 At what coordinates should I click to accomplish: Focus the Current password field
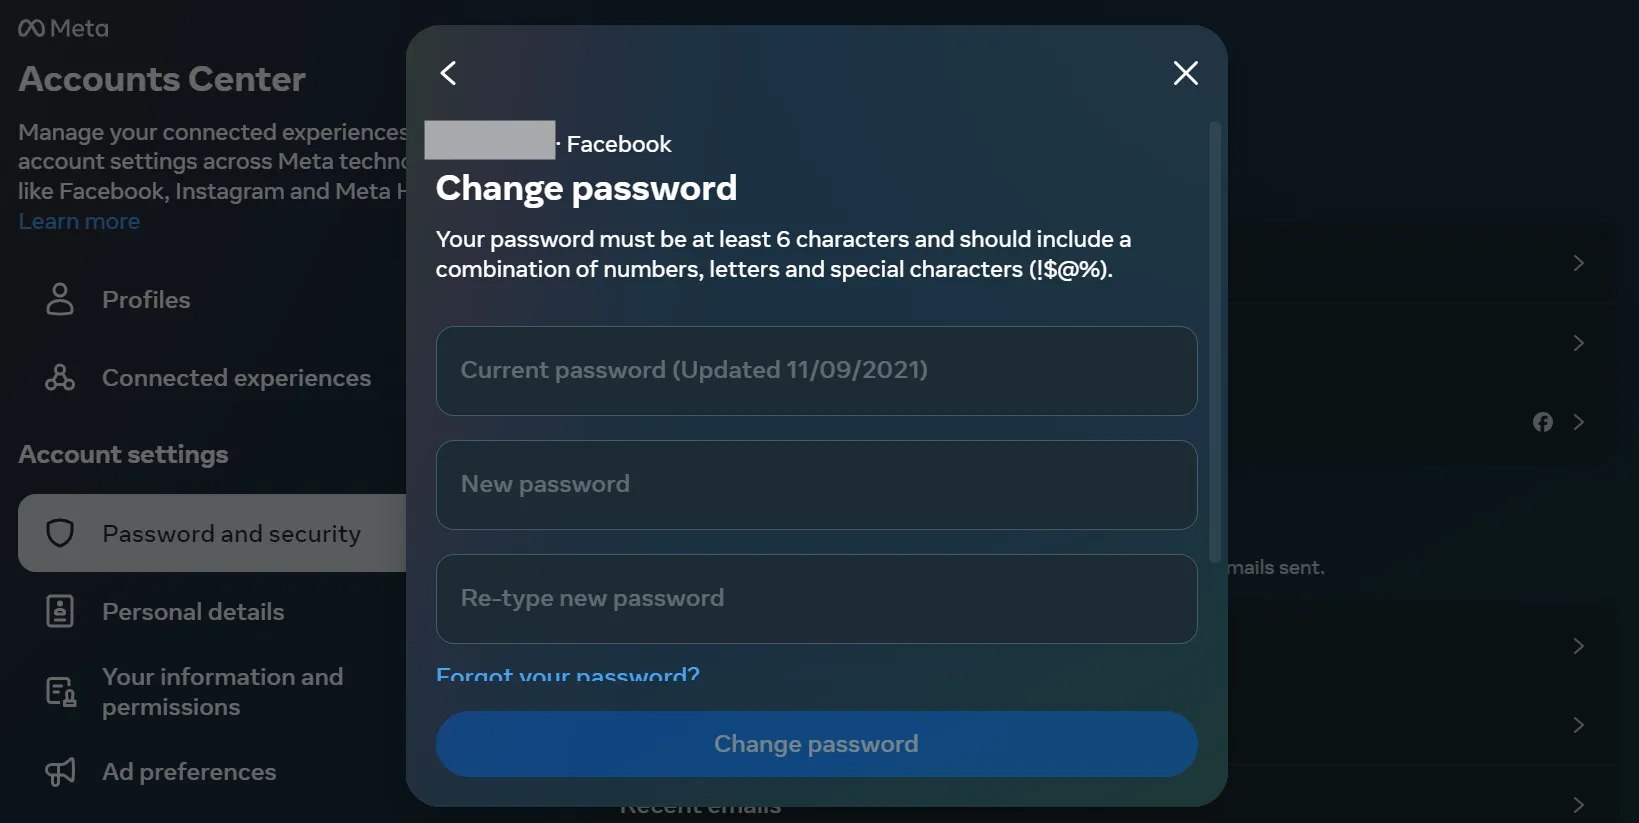[816, 370]
